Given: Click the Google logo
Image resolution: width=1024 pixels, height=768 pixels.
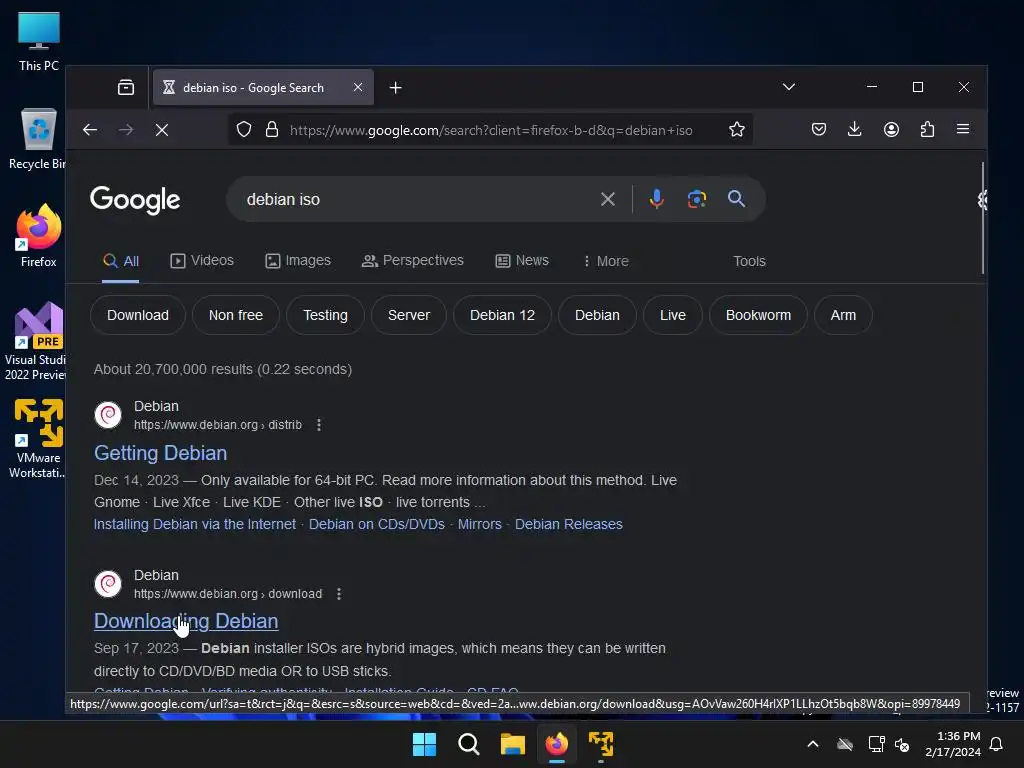Looking at the screenshot, I should [135, 200].
